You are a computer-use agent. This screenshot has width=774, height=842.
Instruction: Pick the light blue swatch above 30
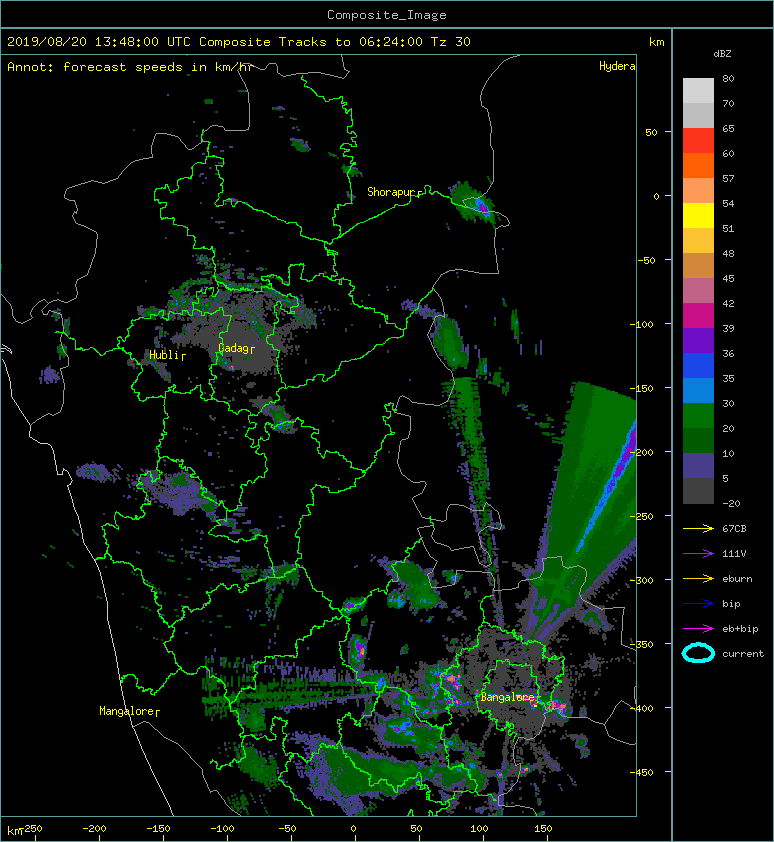click(x=698, y=390)
